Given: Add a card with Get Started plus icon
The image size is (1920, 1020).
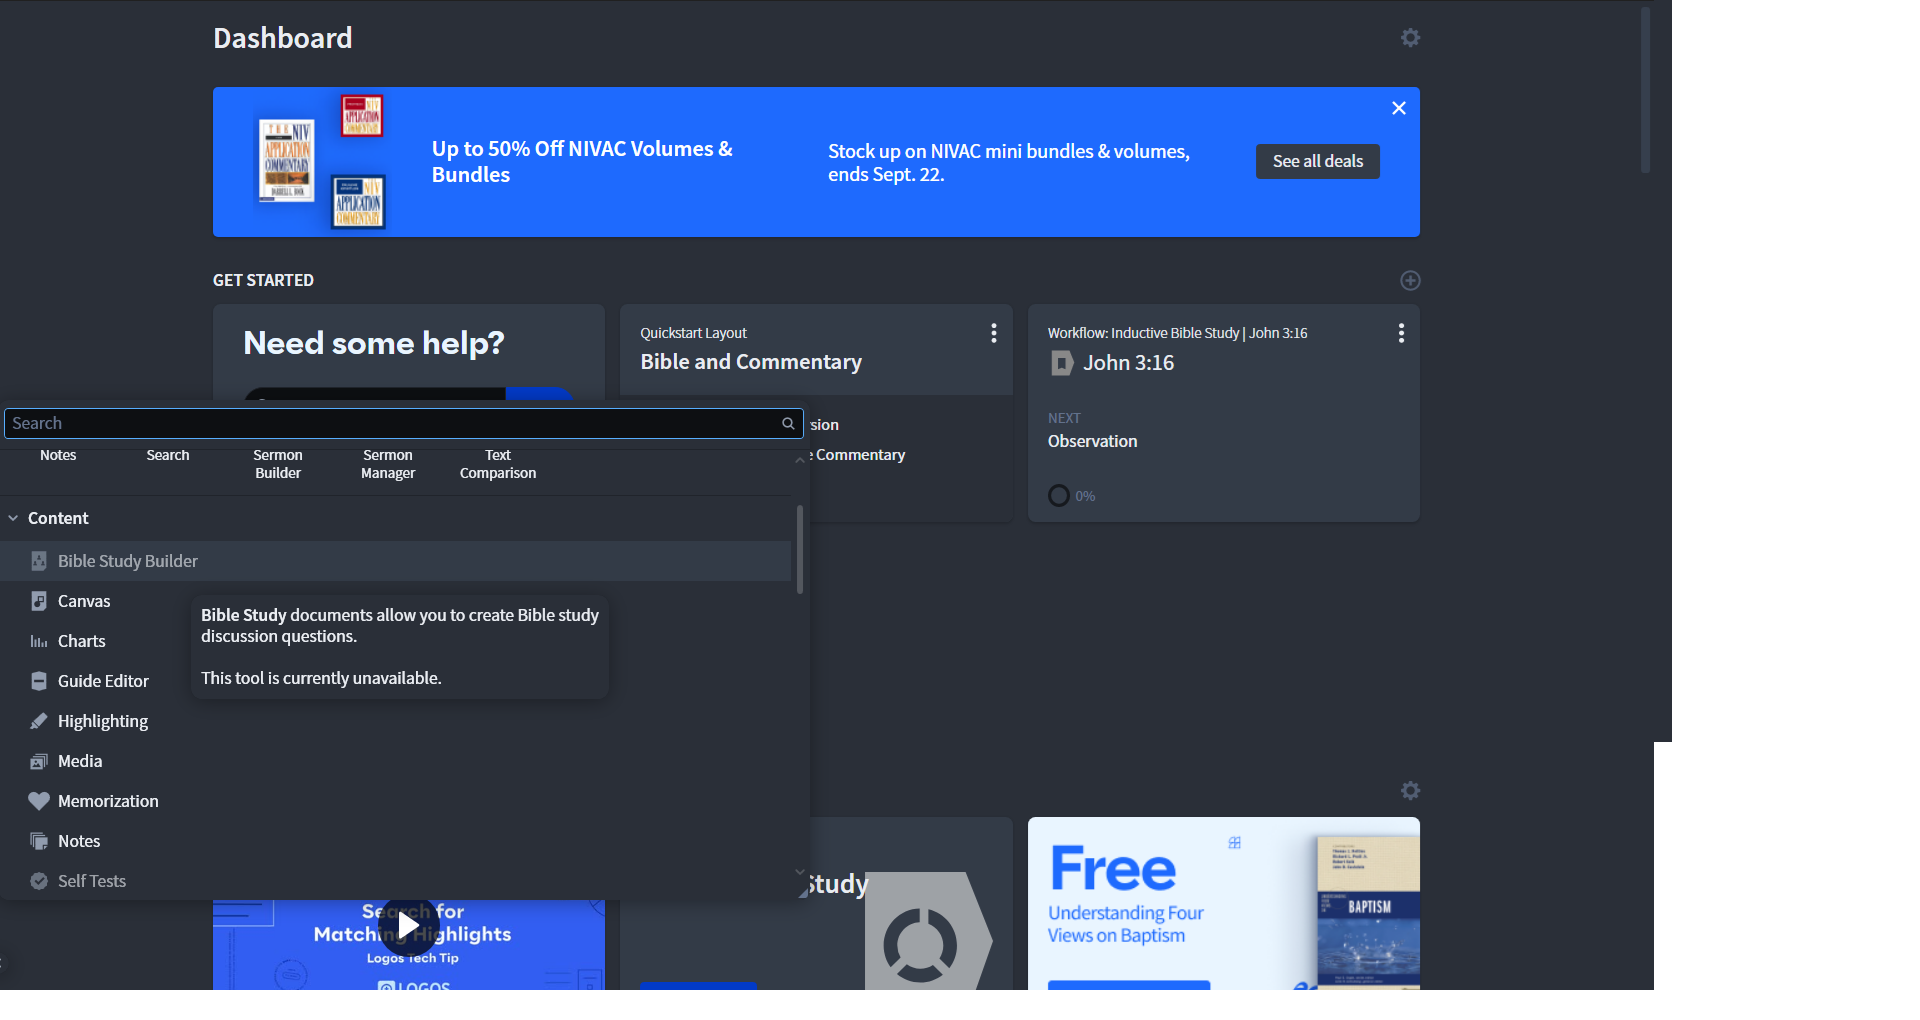Looking at the screenshot, I should pyautogui.click(x=1410, y=281).
